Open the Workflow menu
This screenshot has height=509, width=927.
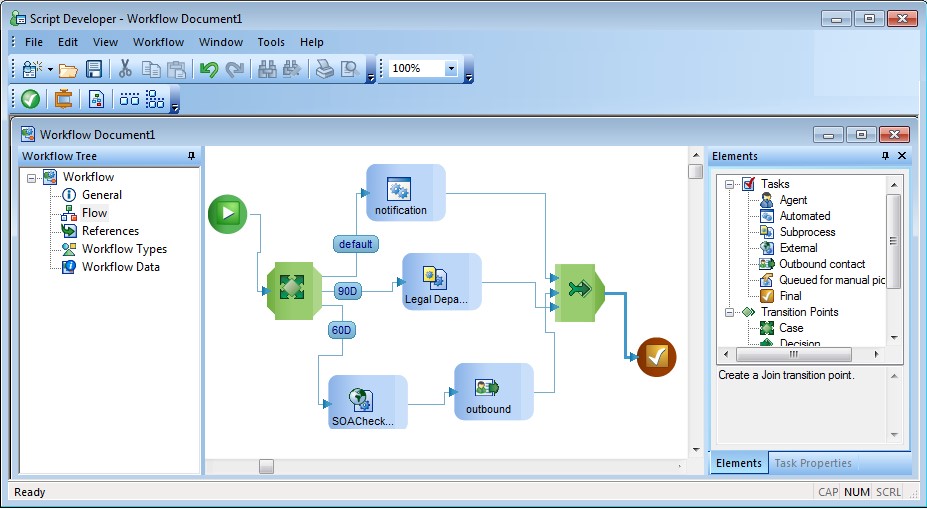pyautogui.click(x=158, y=42)
